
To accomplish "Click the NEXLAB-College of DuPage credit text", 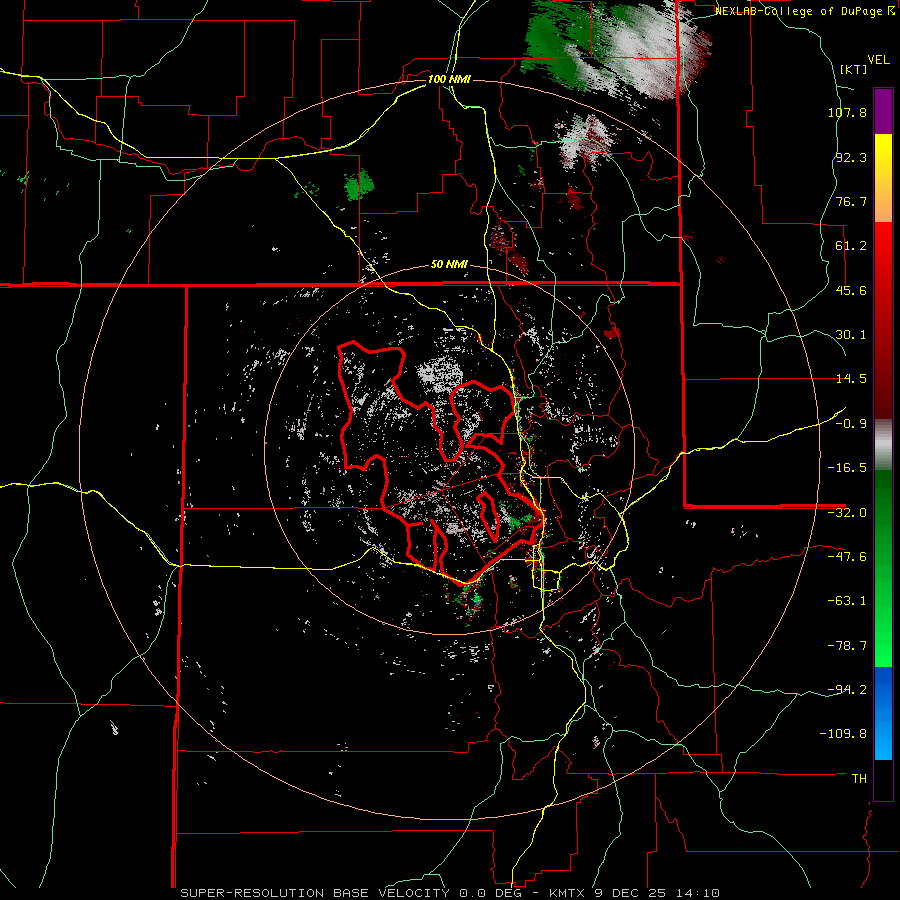I will pyautogui.click(x=807, y=11).
